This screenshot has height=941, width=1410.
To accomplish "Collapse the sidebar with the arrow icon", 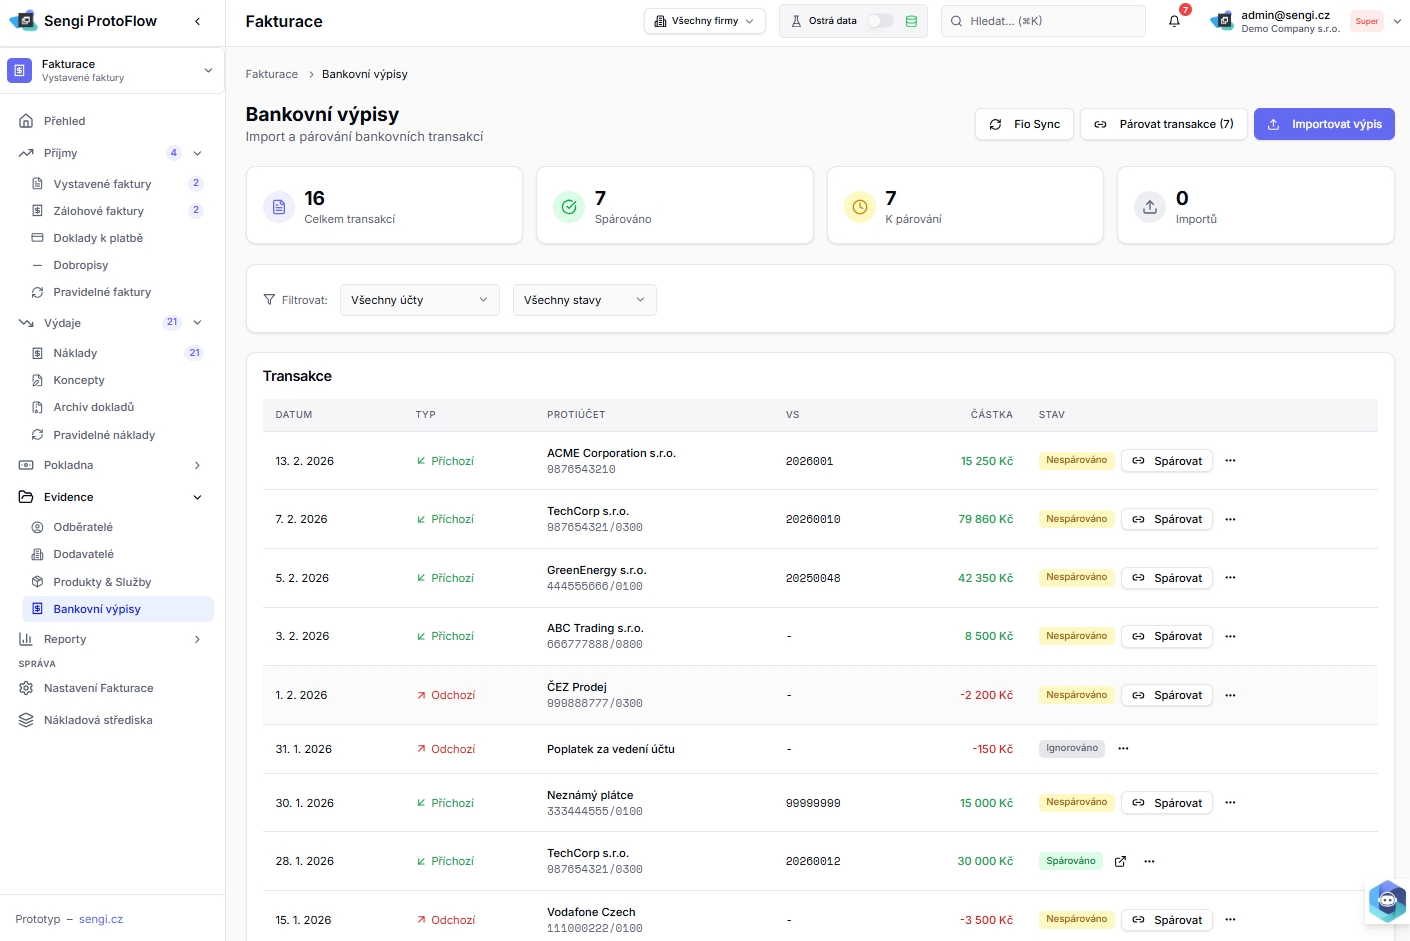I will coord(197,21).
